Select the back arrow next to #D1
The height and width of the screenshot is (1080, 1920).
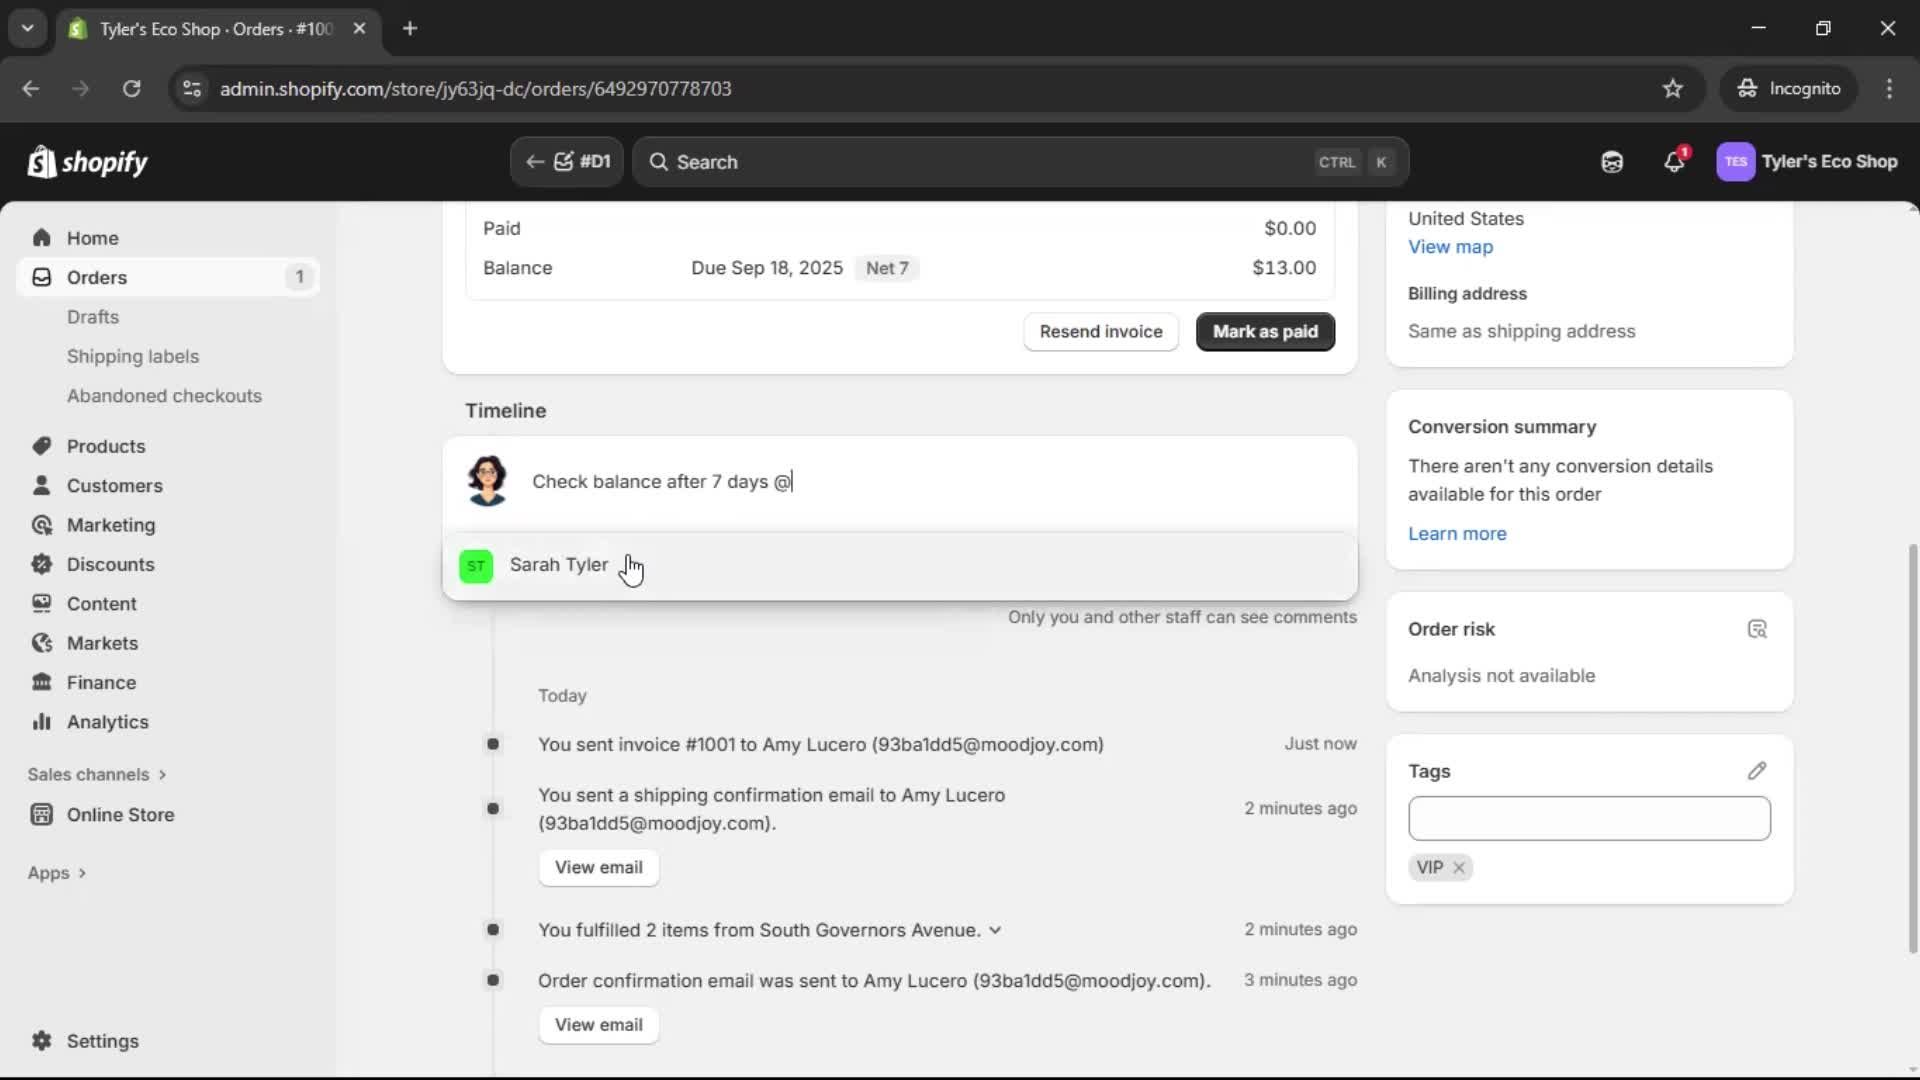point(535,161)
